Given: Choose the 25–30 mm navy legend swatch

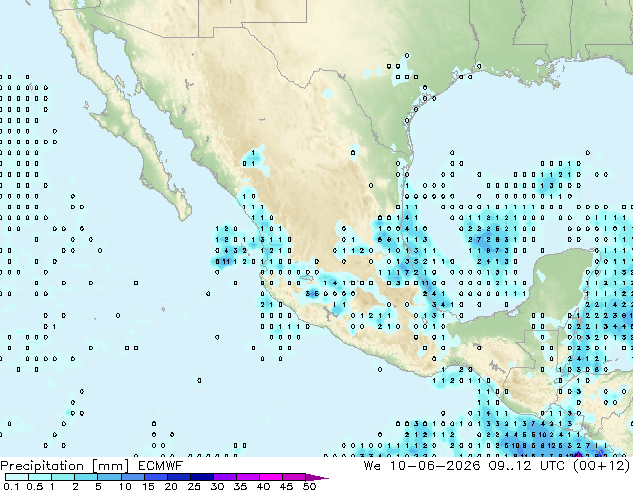Looking at the screenshot, I should (201, 477).
